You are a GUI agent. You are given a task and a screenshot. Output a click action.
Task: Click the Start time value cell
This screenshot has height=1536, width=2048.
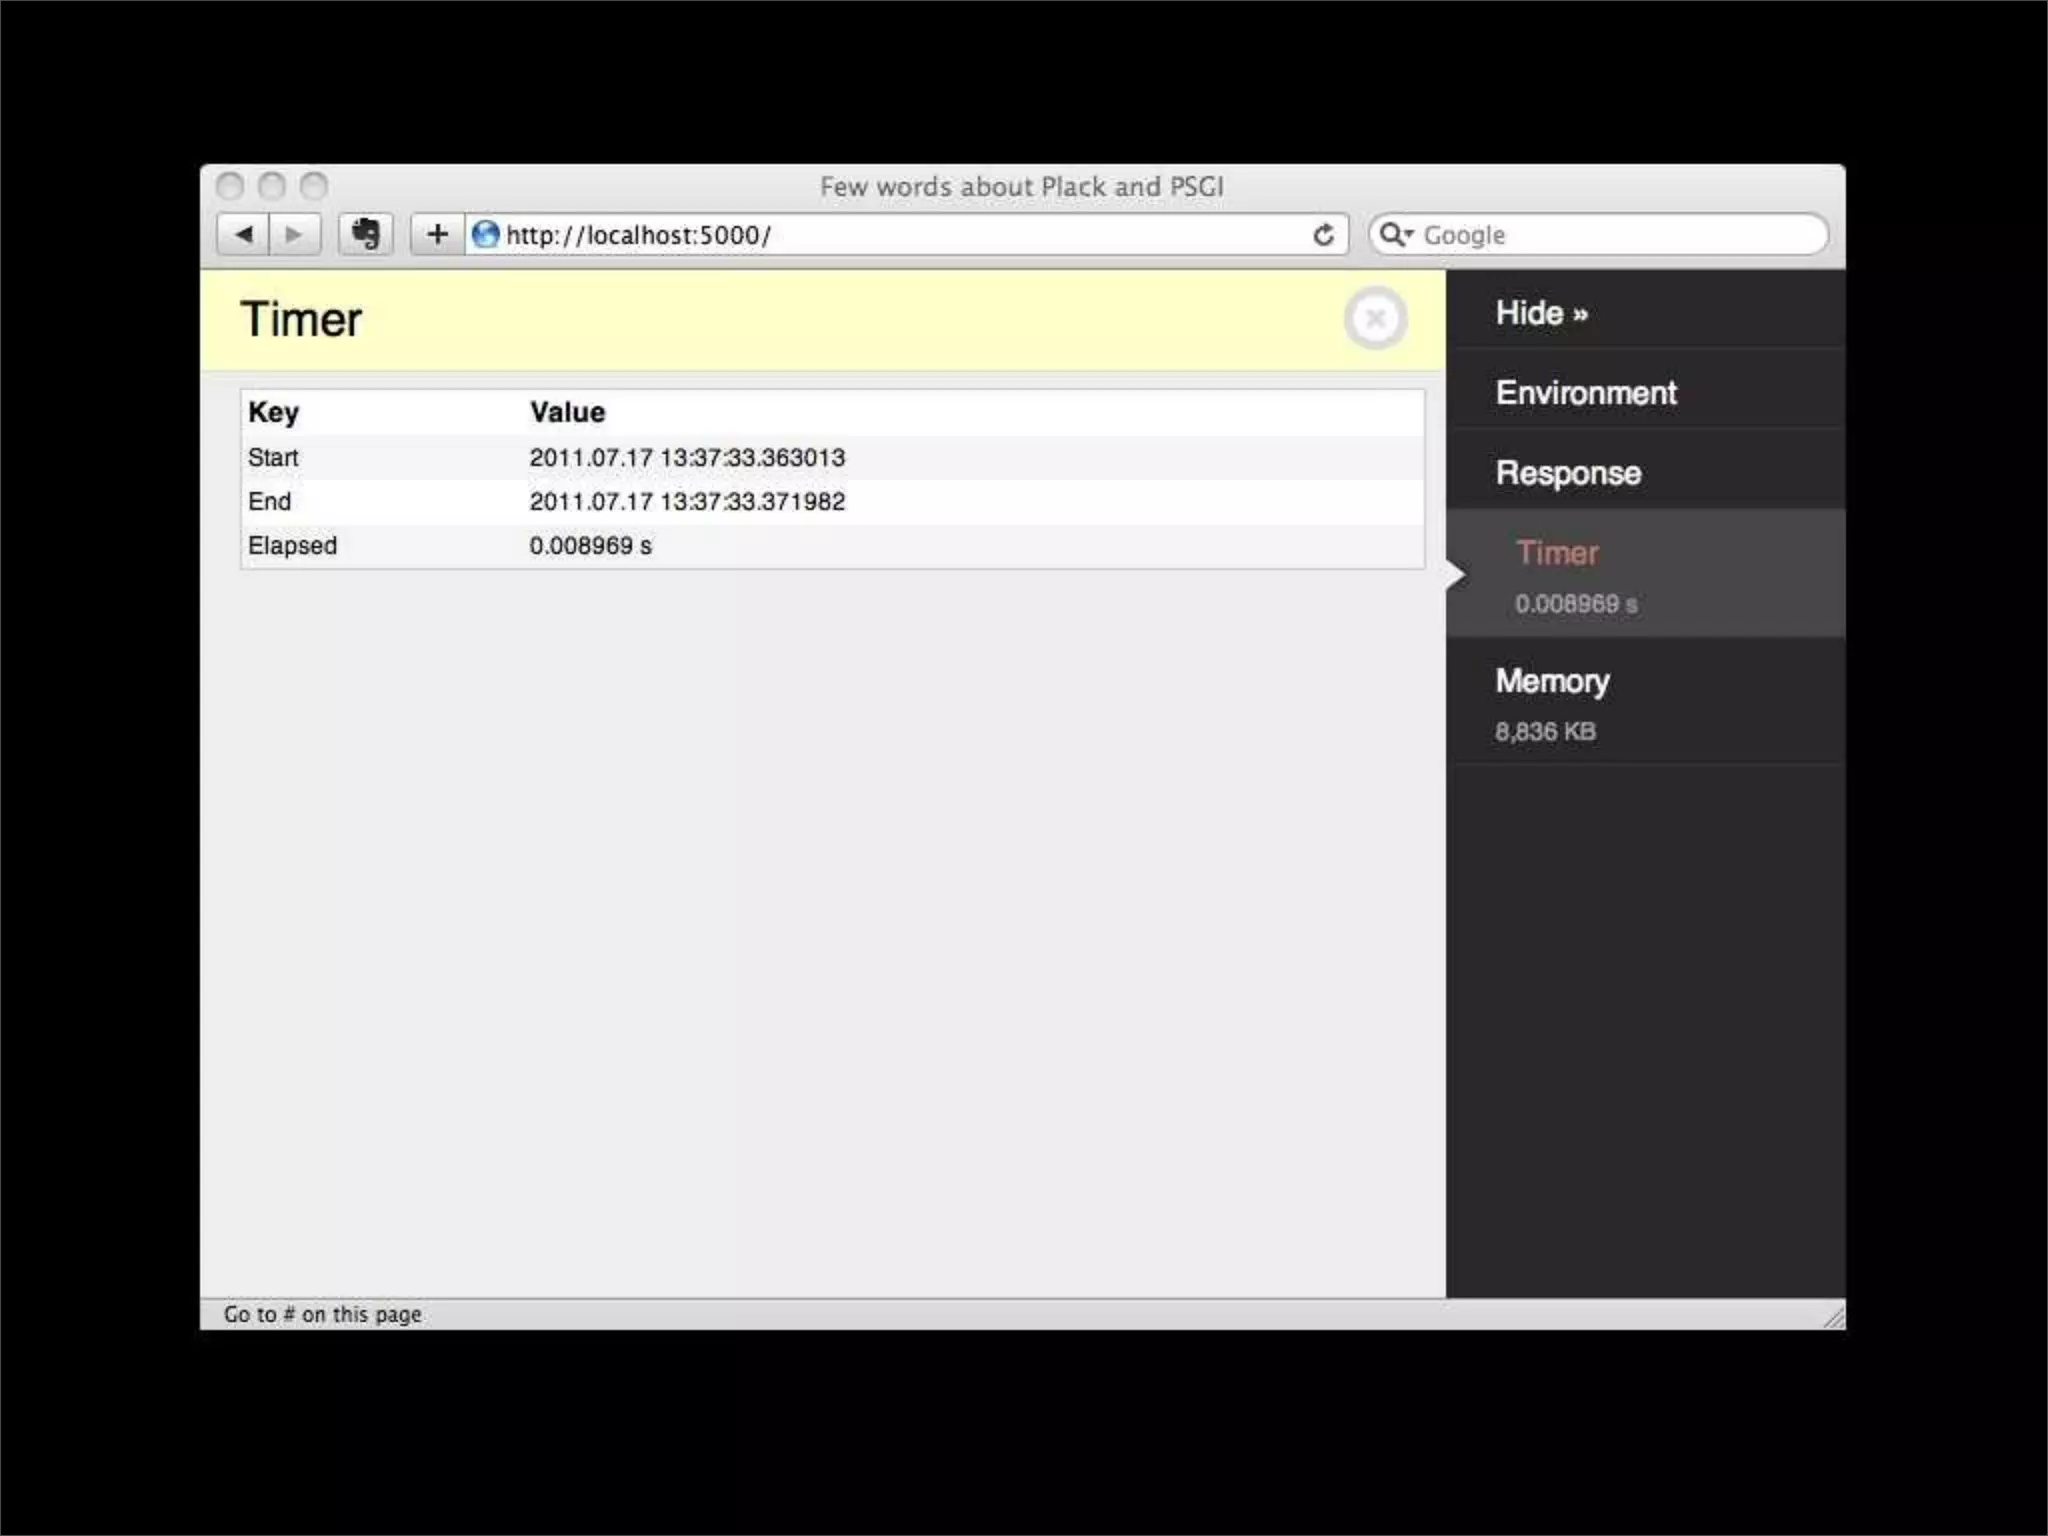point(687,458)
